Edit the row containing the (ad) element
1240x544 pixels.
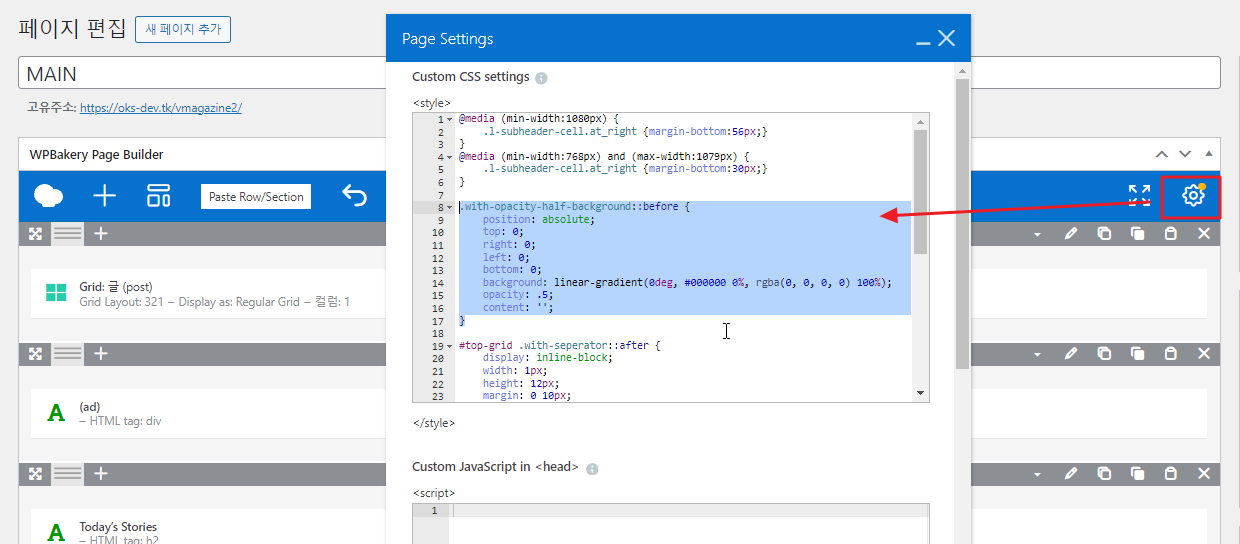tap(1071, 354)
